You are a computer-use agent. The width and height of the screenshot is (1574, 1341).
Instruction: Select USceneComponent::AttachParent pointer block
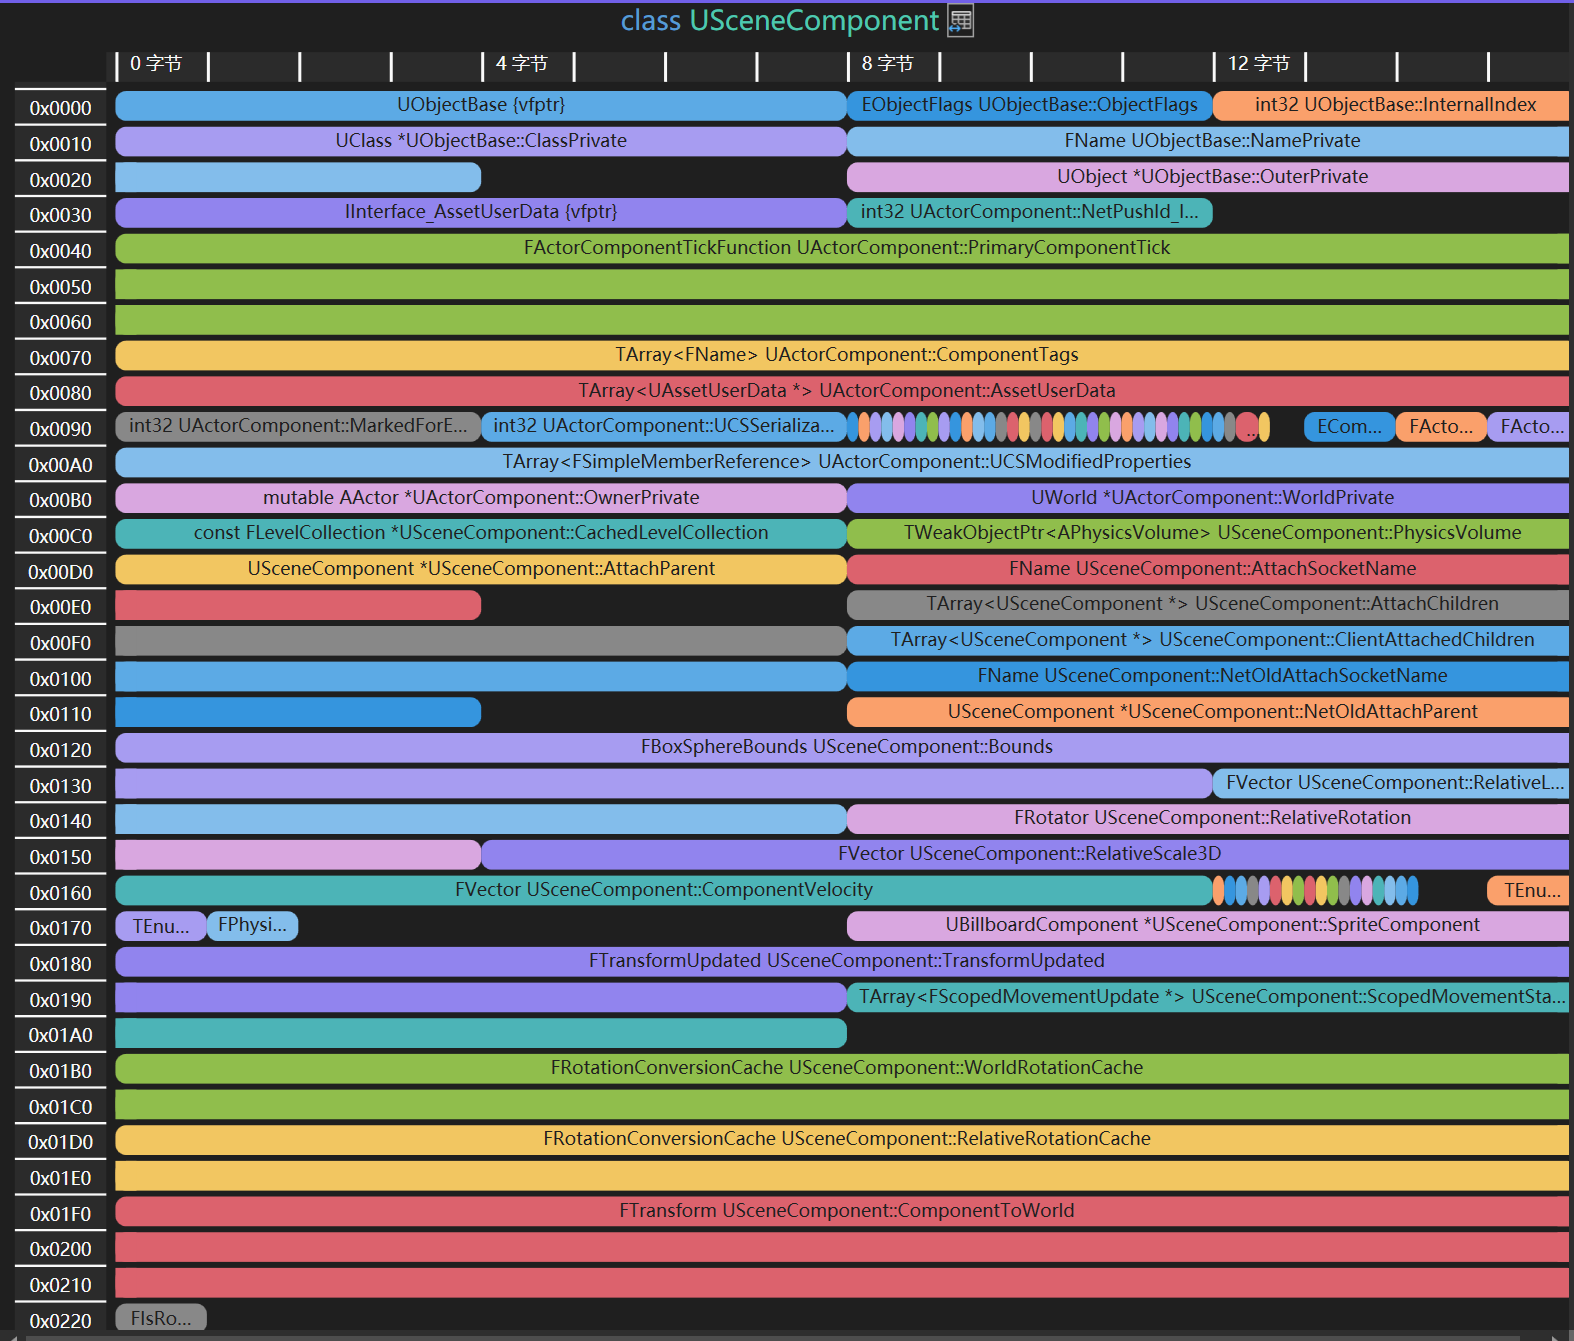(480, 569)
